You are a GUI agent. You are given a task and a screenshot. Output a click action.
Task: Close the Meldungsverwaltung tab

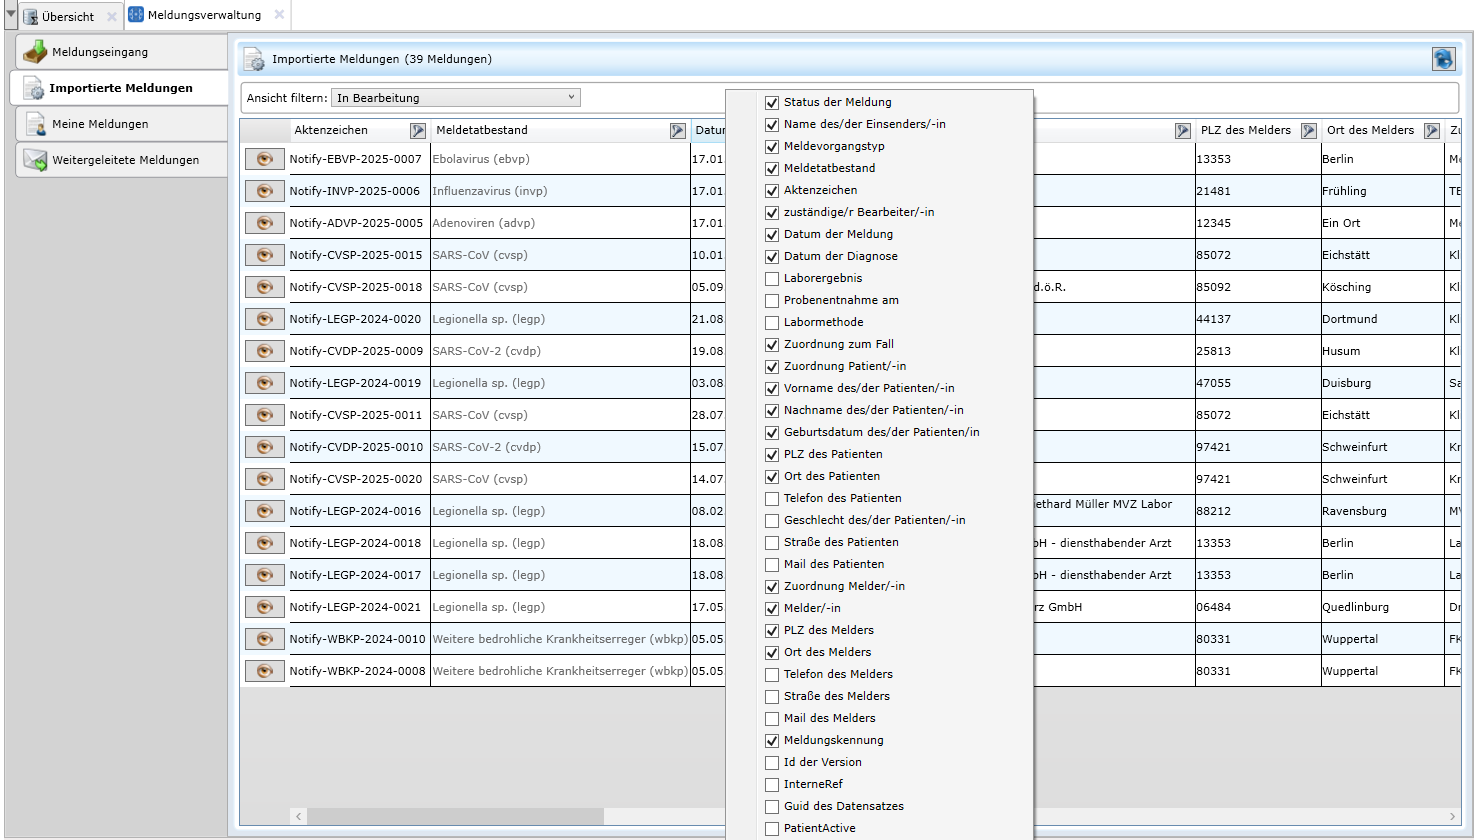280,15
